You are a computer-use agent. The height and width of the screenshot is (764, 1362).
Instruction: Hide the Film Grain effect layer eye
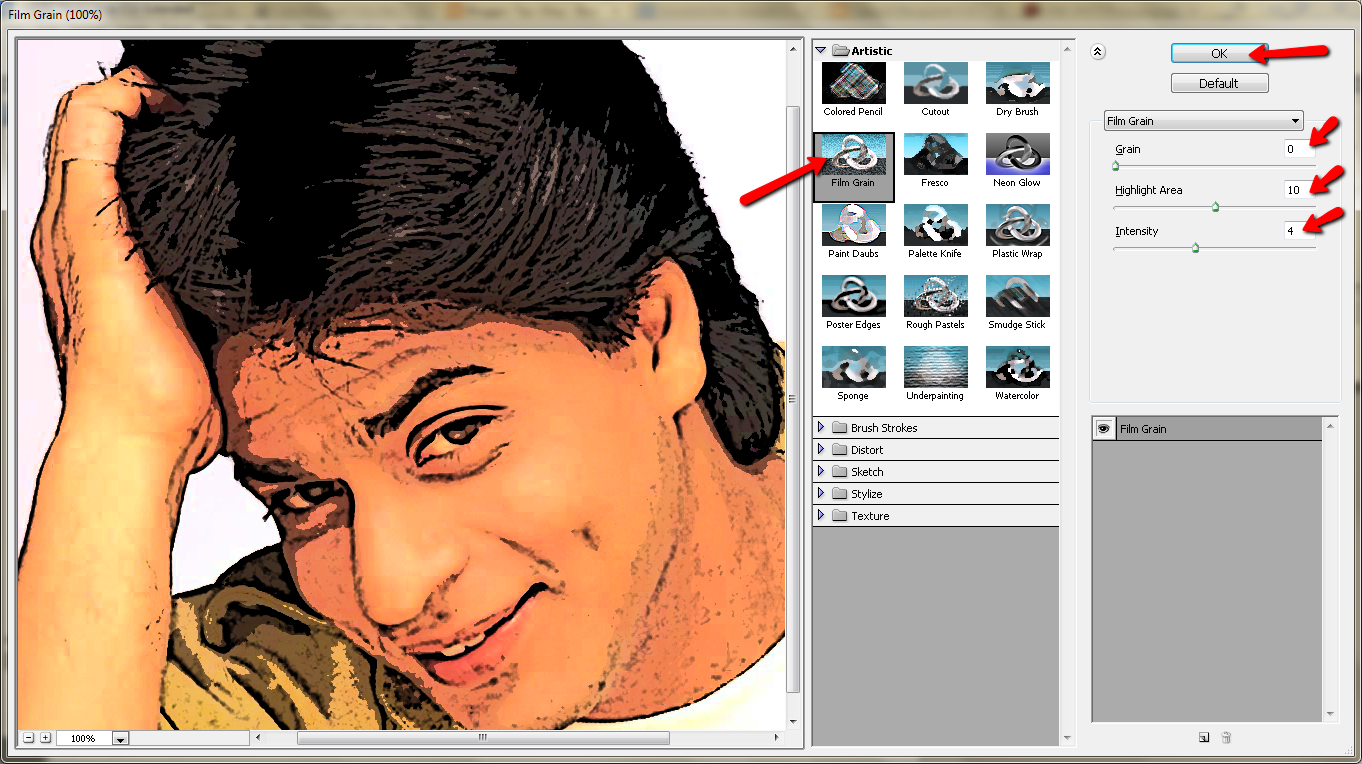1104,428
